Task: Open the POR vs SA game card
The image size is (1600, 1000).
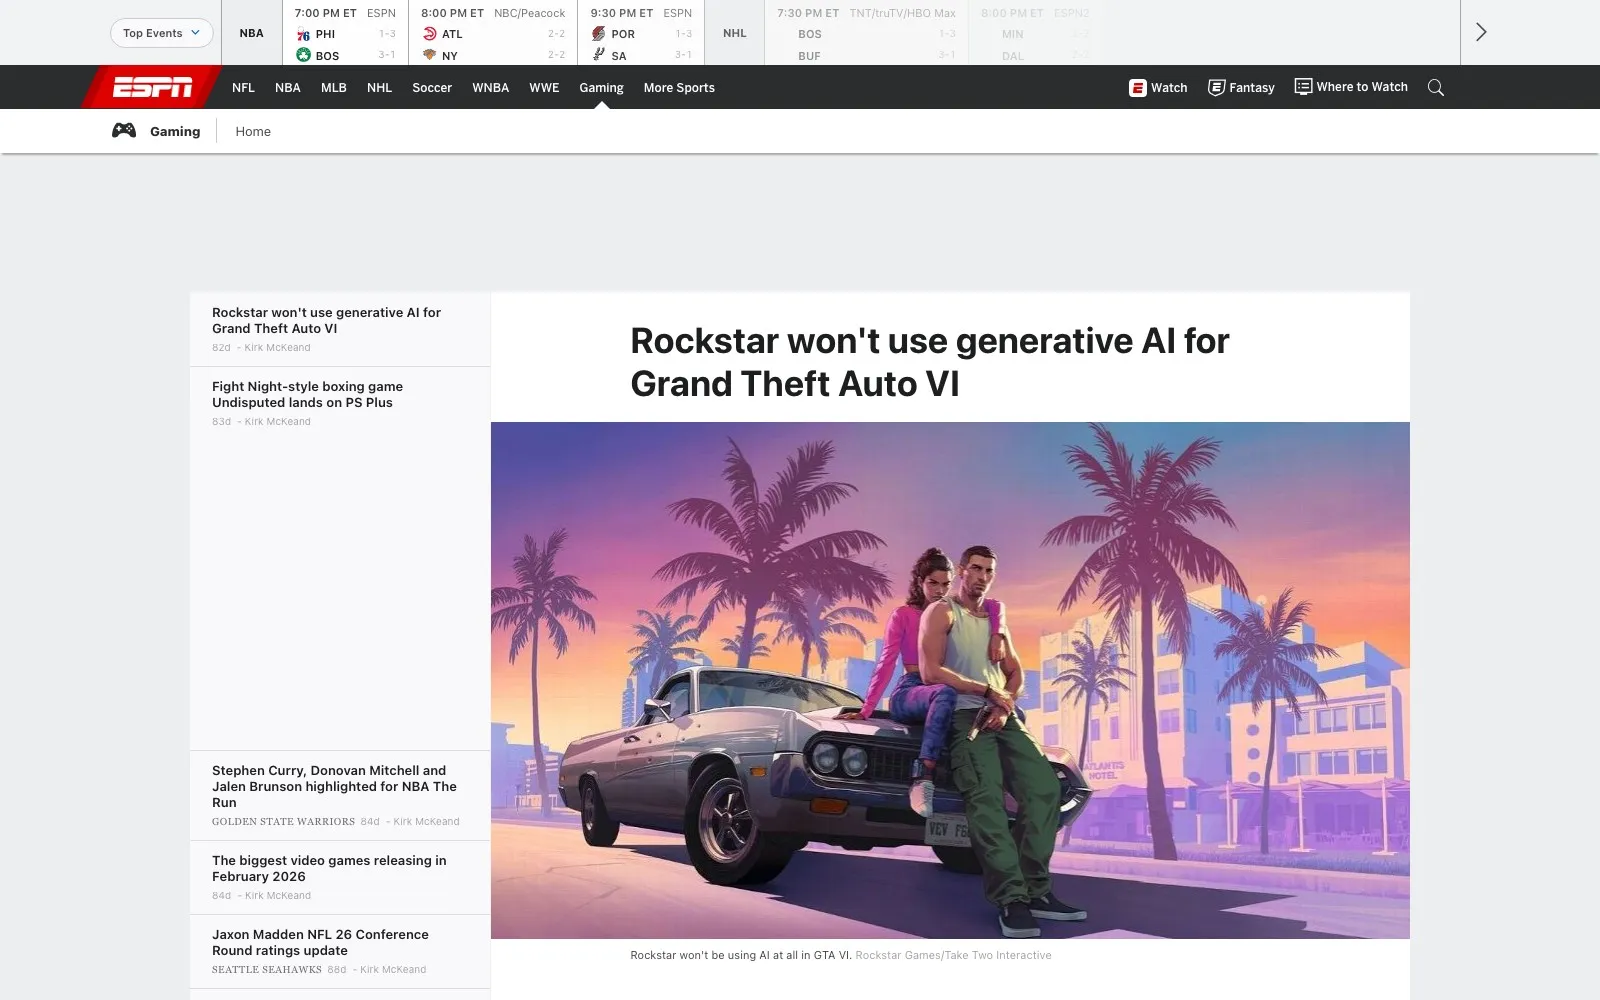Action: [x=641, y=34]
